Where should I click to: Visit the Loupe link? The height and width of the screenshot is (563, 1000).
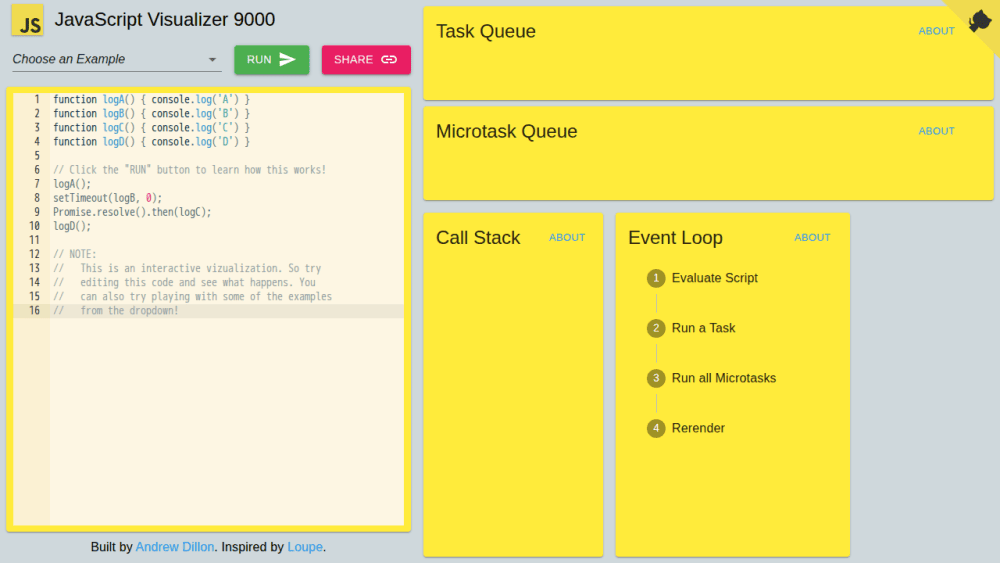[305, 547]
